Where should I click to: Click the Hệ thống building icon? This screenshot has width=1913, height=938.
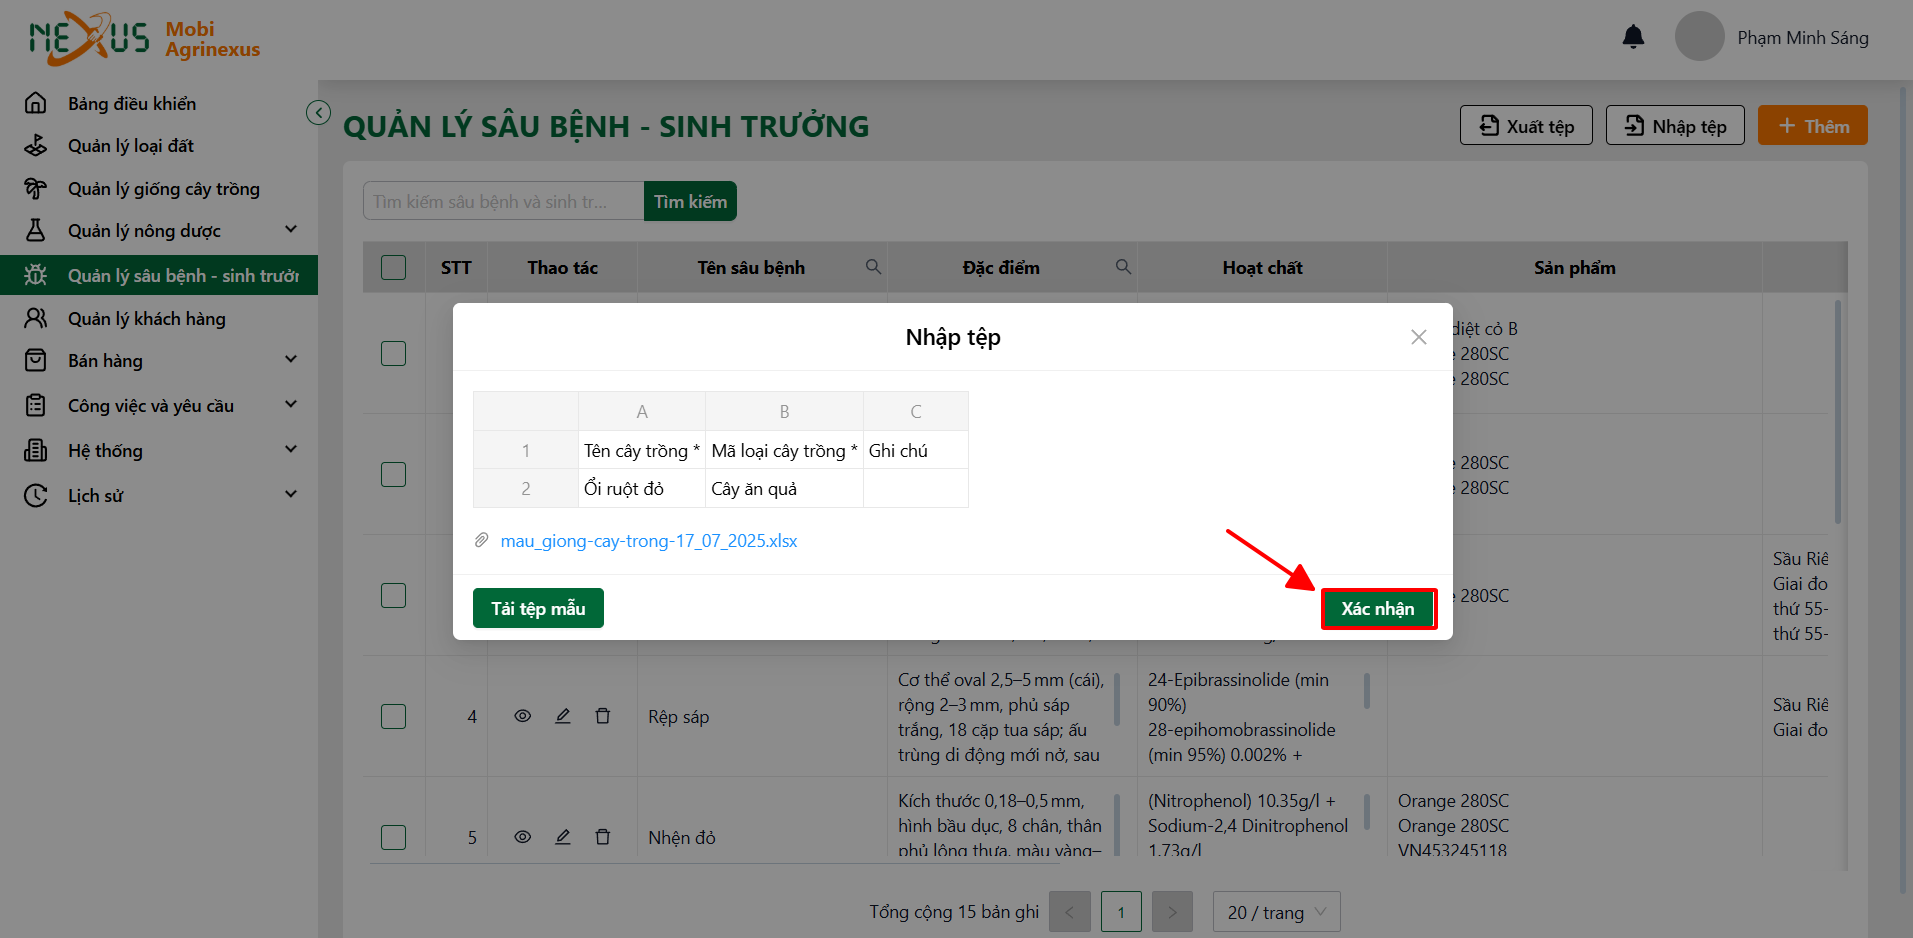pos(36,450)
